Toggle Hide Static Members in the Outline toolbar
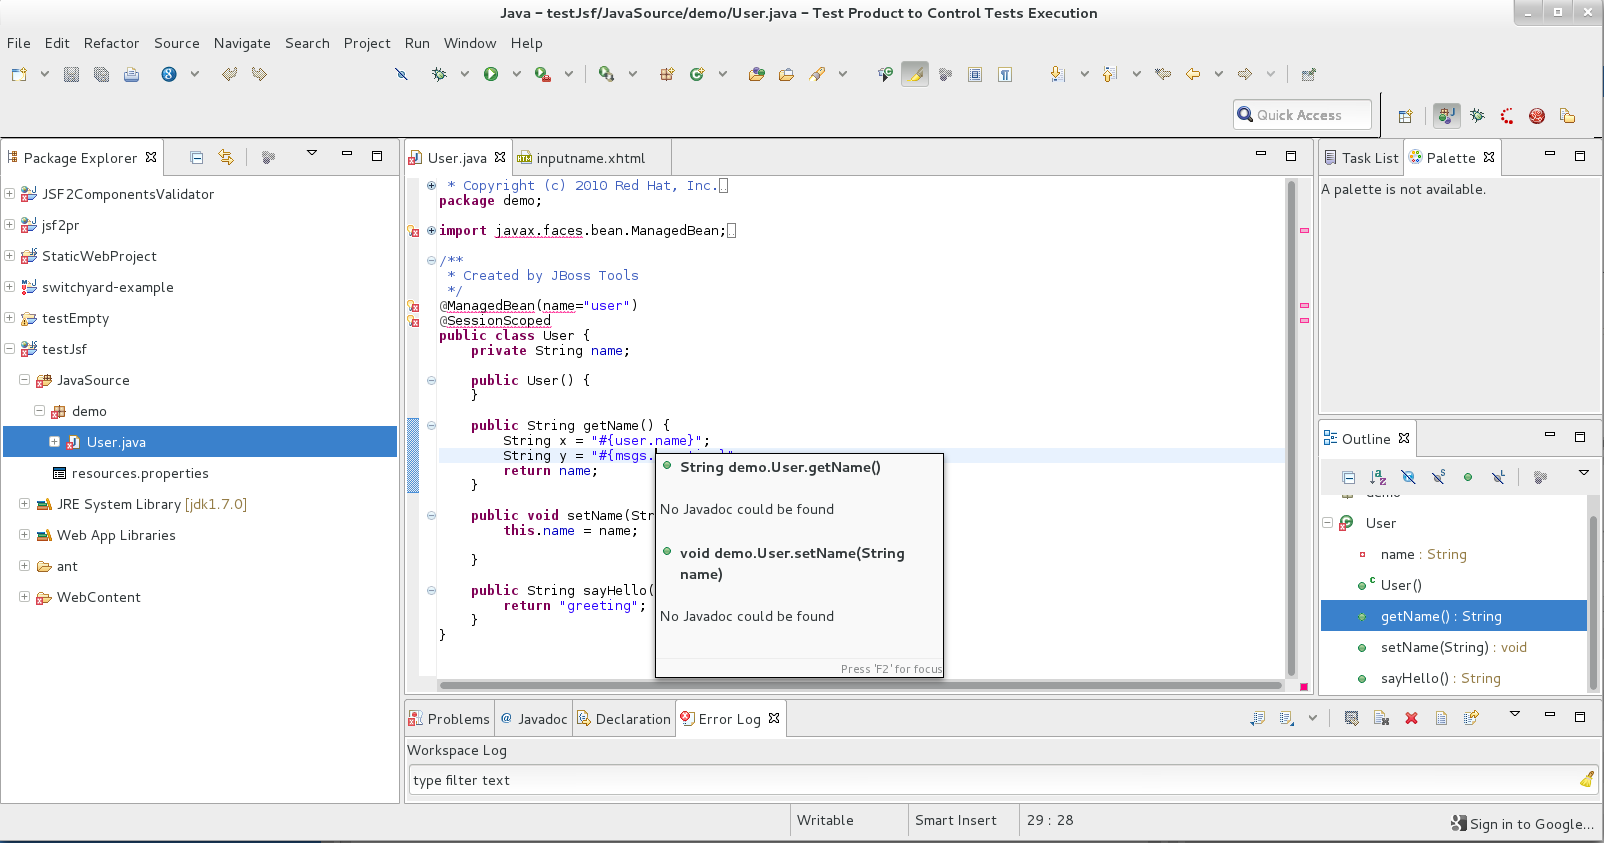Screen dimensions: 1604x843 (x=1438, y=477)
